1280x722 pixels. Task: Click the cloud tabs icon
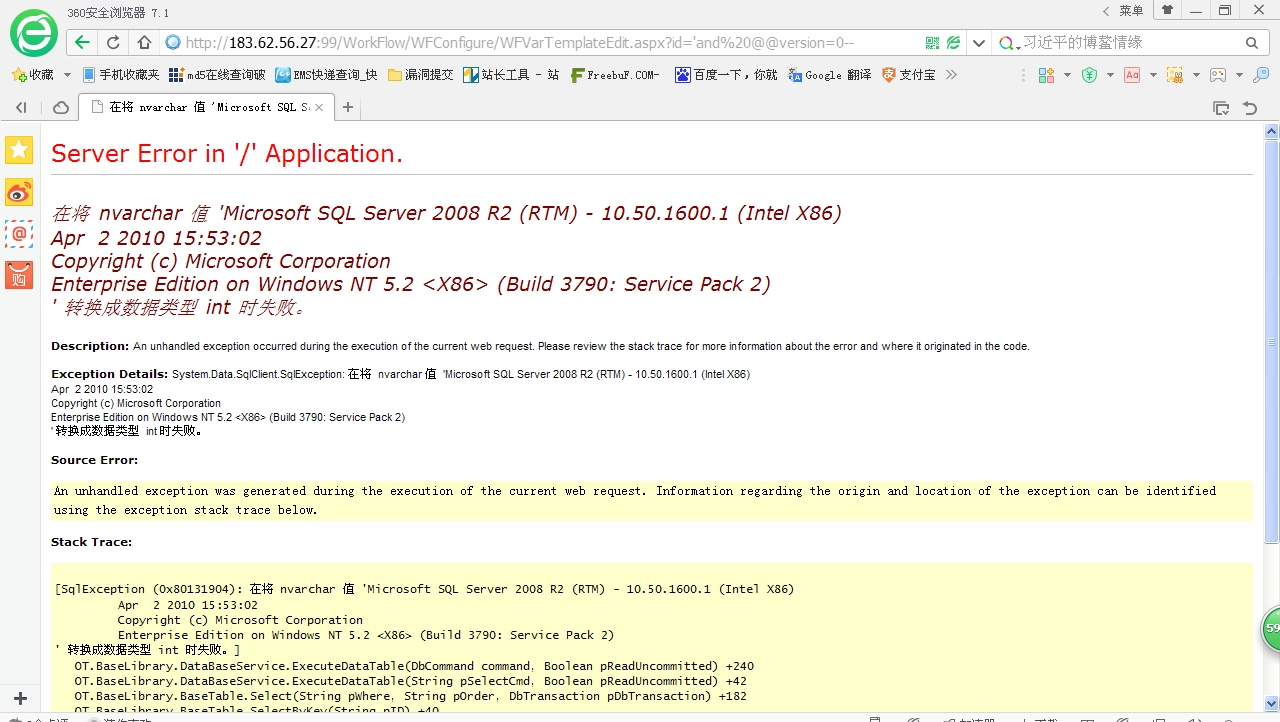tap(61, 107)
